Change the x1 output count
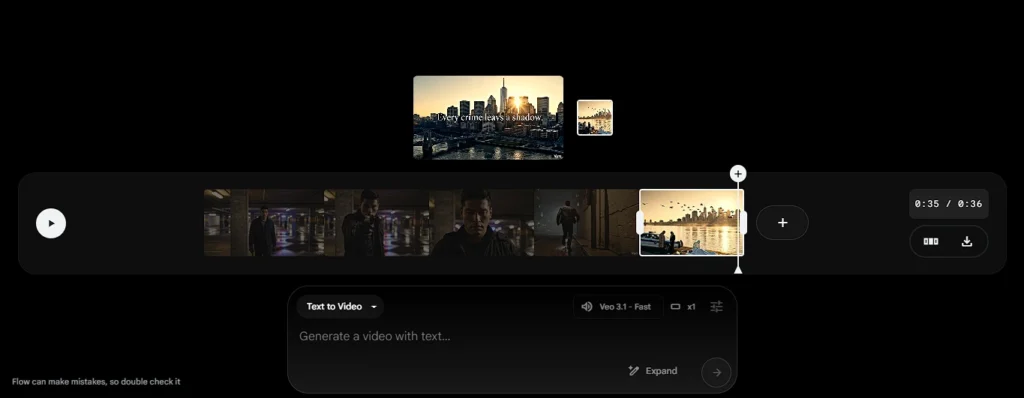The width and height of the screenshot is (1024, 398). tap(691, 307)
